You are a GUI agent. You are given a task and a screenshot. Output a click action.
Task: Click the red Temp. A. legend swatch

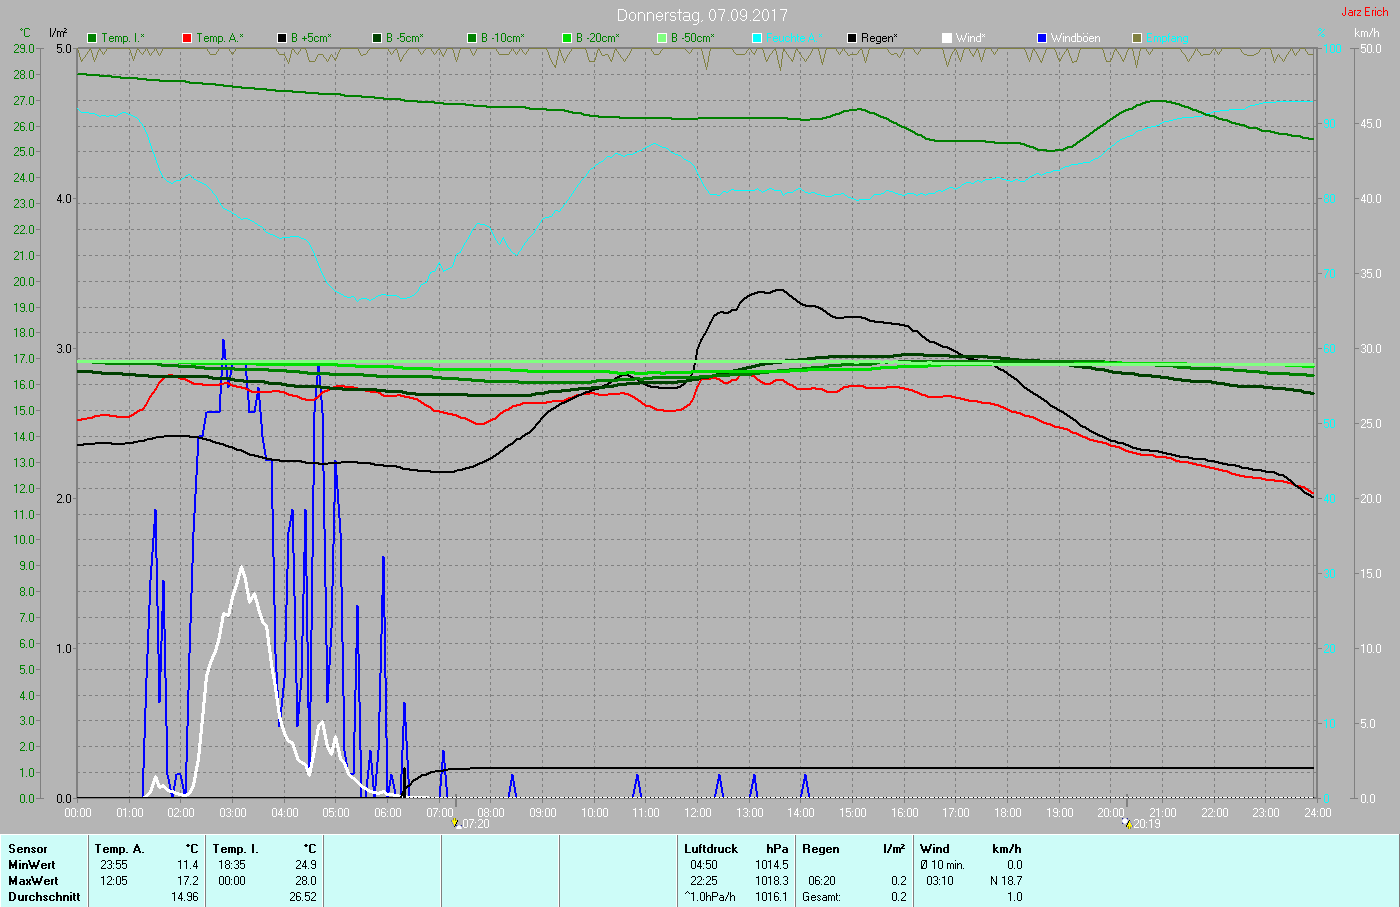(x=187, y=38)
